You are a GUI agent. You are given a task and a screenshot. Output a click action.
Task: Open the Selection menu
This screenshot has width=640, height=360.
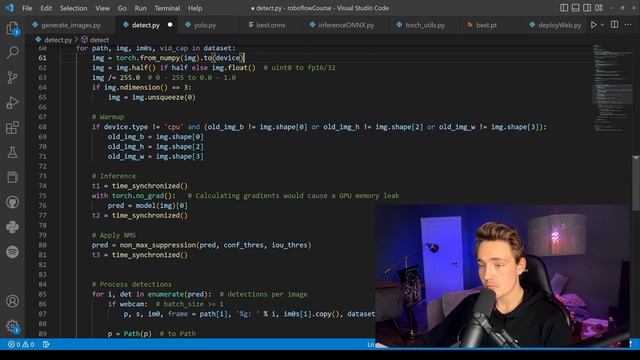tap(73, 8)
